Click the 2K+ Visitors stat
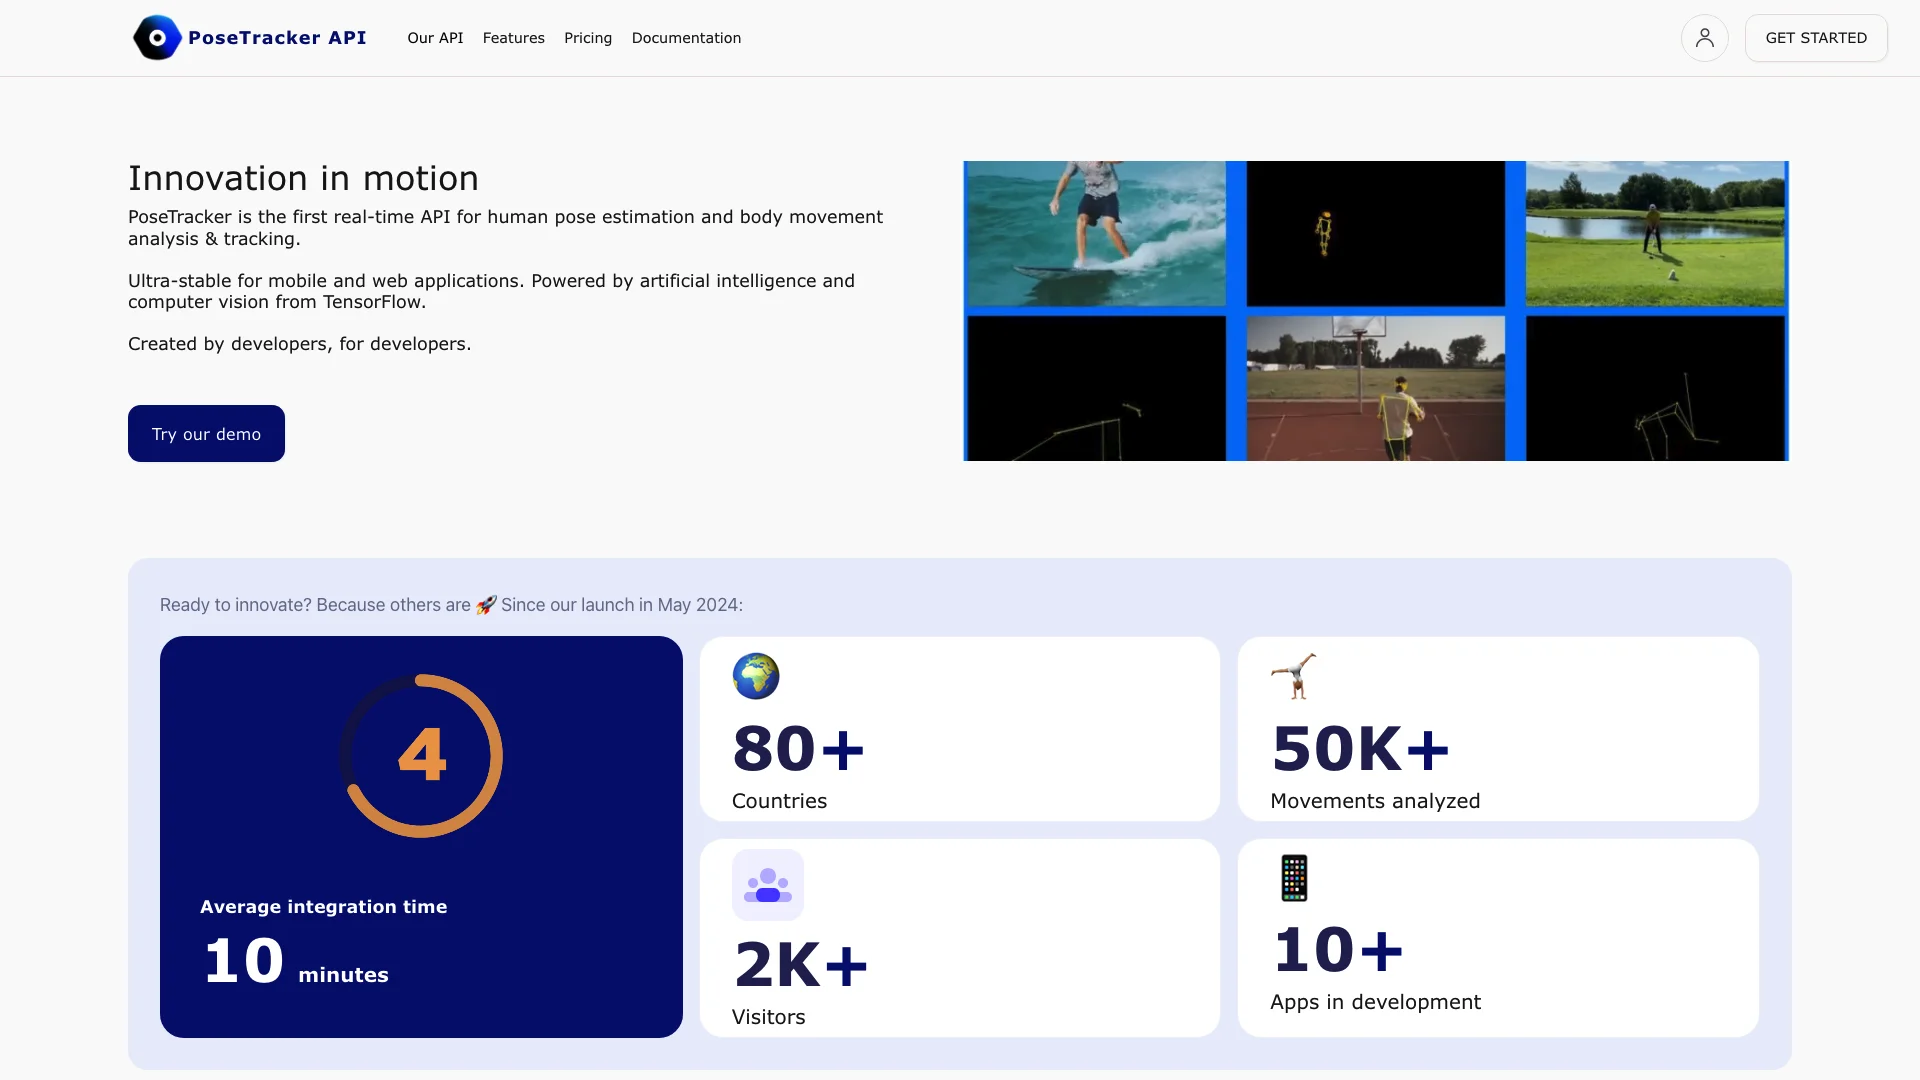The height and width of the screenshot is (1080, 1920). 959,938
